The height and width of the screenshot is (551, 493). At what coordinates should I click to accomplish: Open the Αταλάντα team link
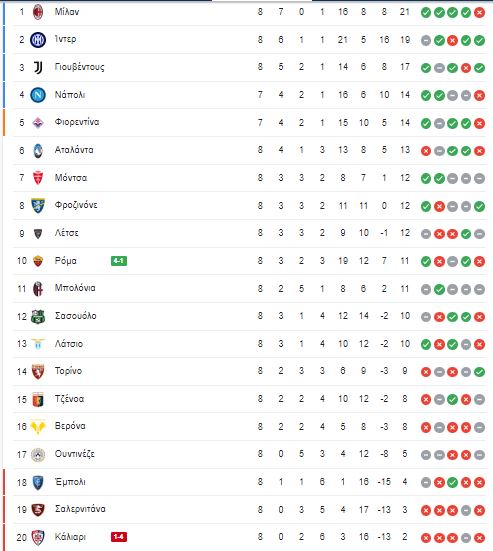pyautogui.click(x=74, y=150)
